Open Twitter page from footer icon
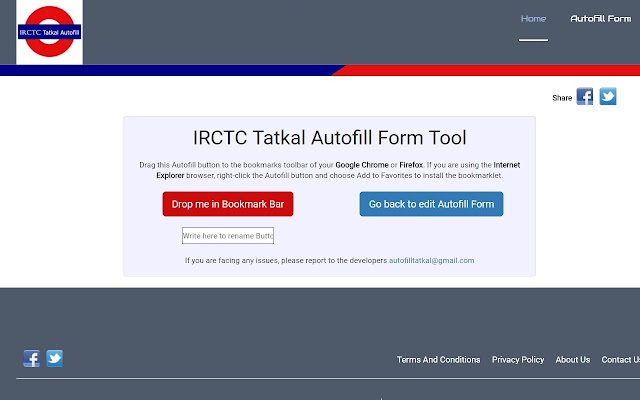This screenshot has width=640, height=400. pyautogui.click(x=54, y=358)
